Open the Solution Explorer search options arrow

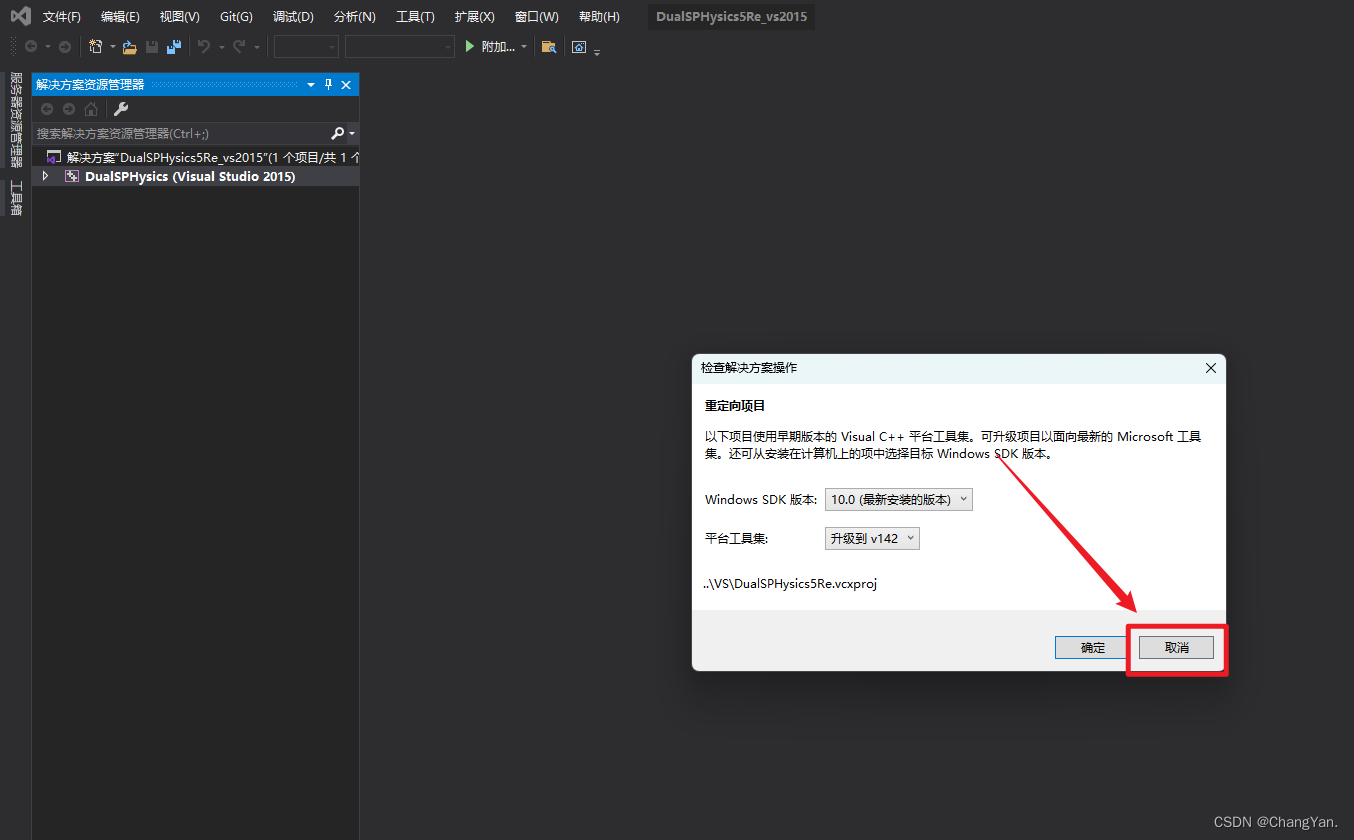click(352, 133)
